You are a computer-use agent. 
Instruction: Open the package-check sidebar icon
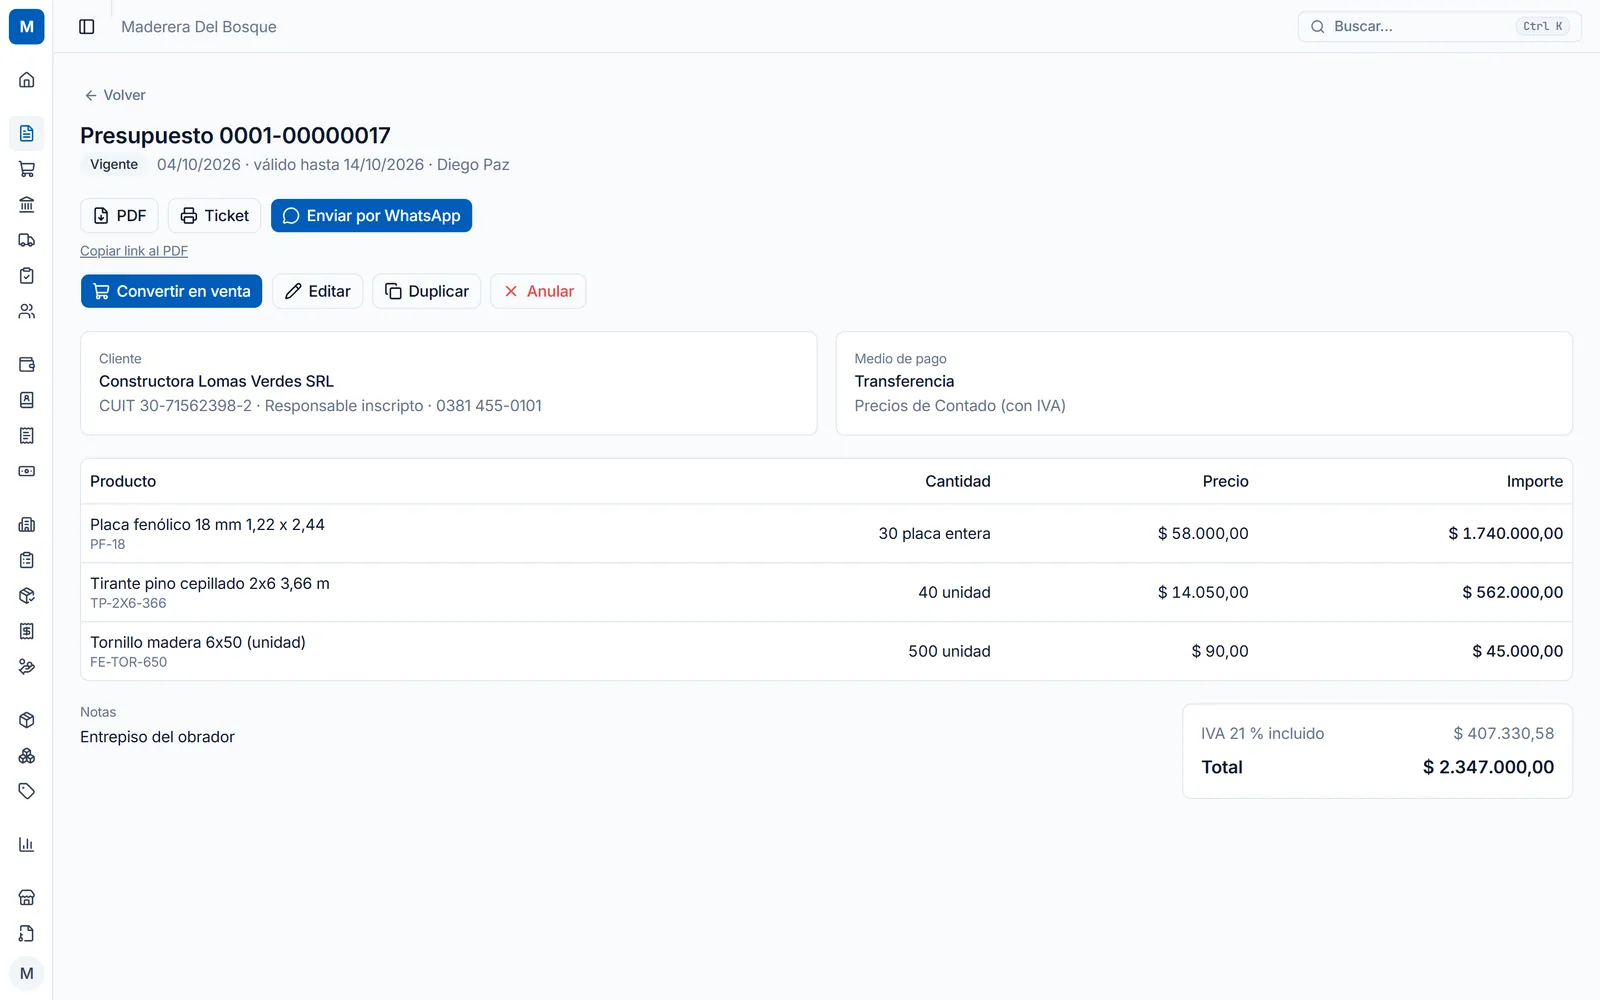pyautogui.click(x=27, y=596)
